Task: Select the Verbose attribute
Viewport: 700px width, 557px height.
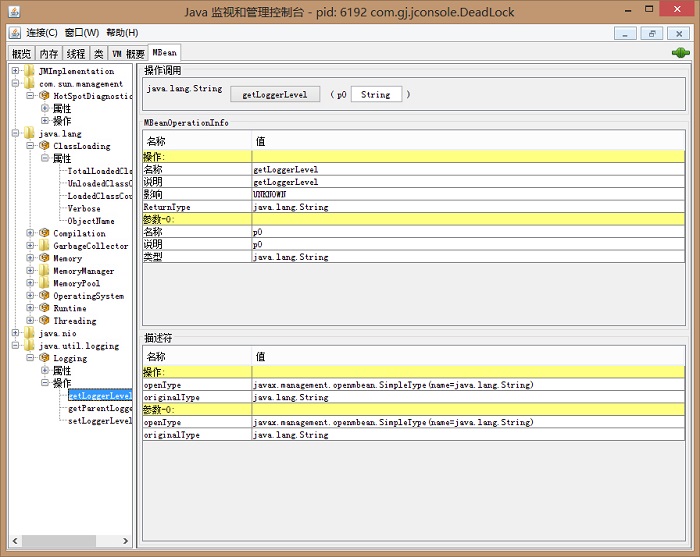Action: 84,208
